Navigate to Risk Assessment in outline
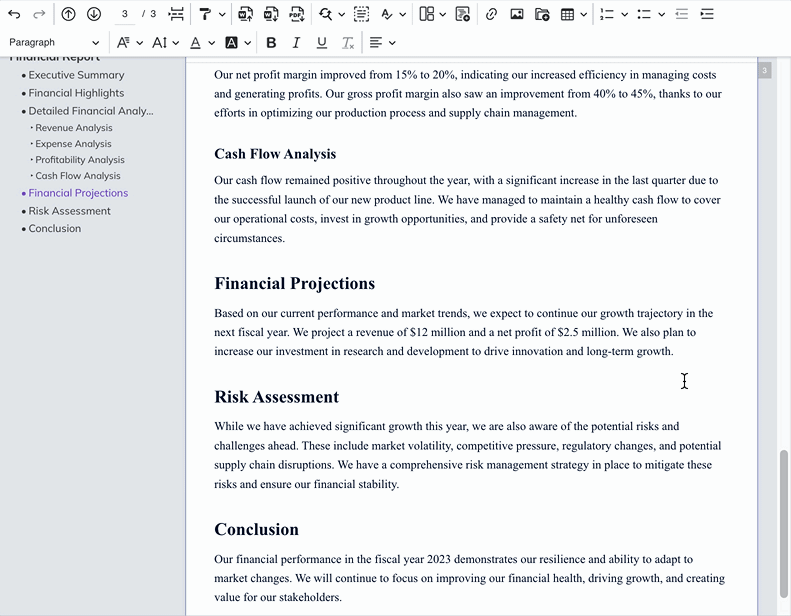Screen dimensions: 791x616 point(69,211)
